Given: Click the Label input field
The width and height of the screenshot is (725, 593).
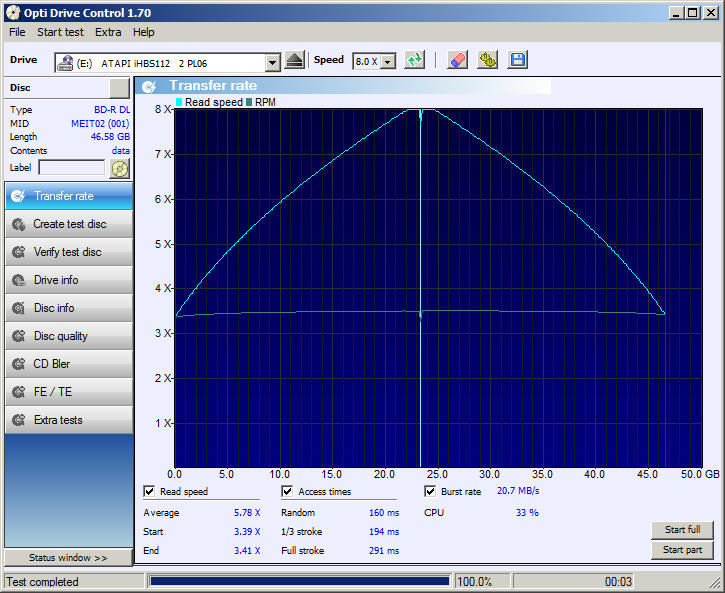Looking at the screenshot, I should (x=72, y=167).
